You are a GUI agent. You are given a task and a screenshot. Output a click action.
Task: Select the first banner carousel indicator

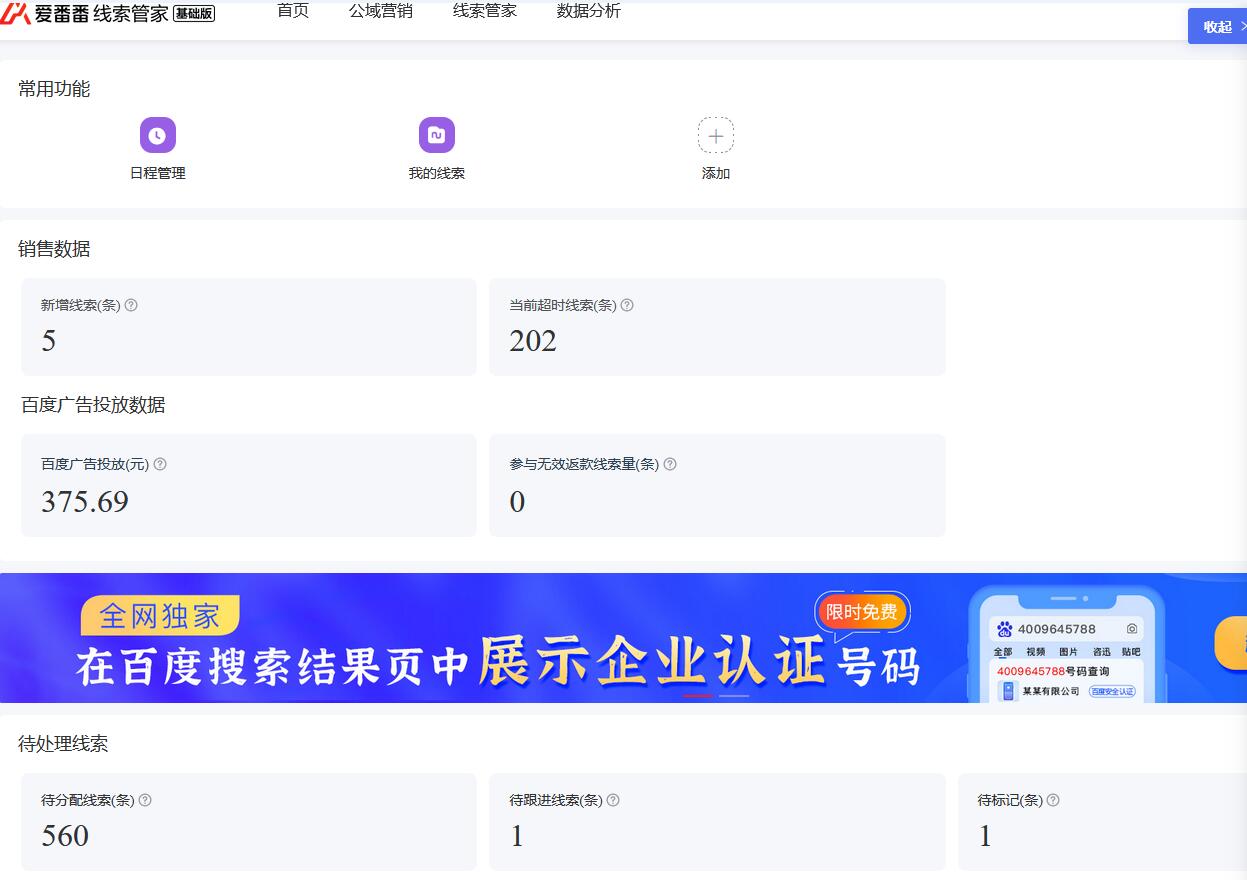coord(699,695)
